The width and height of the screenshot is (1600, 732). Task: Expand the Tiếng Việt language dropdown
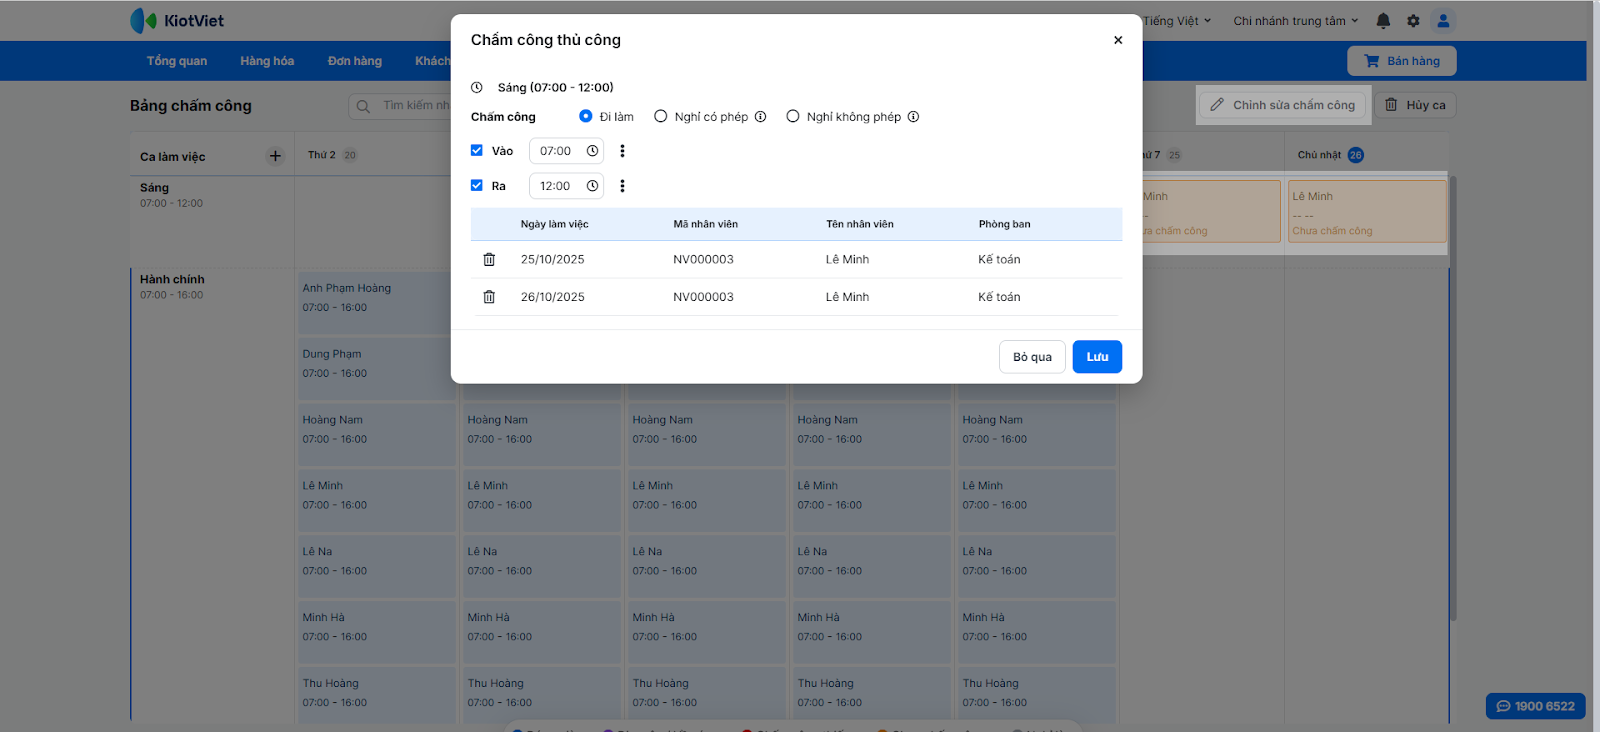[x=1177, y=21]
